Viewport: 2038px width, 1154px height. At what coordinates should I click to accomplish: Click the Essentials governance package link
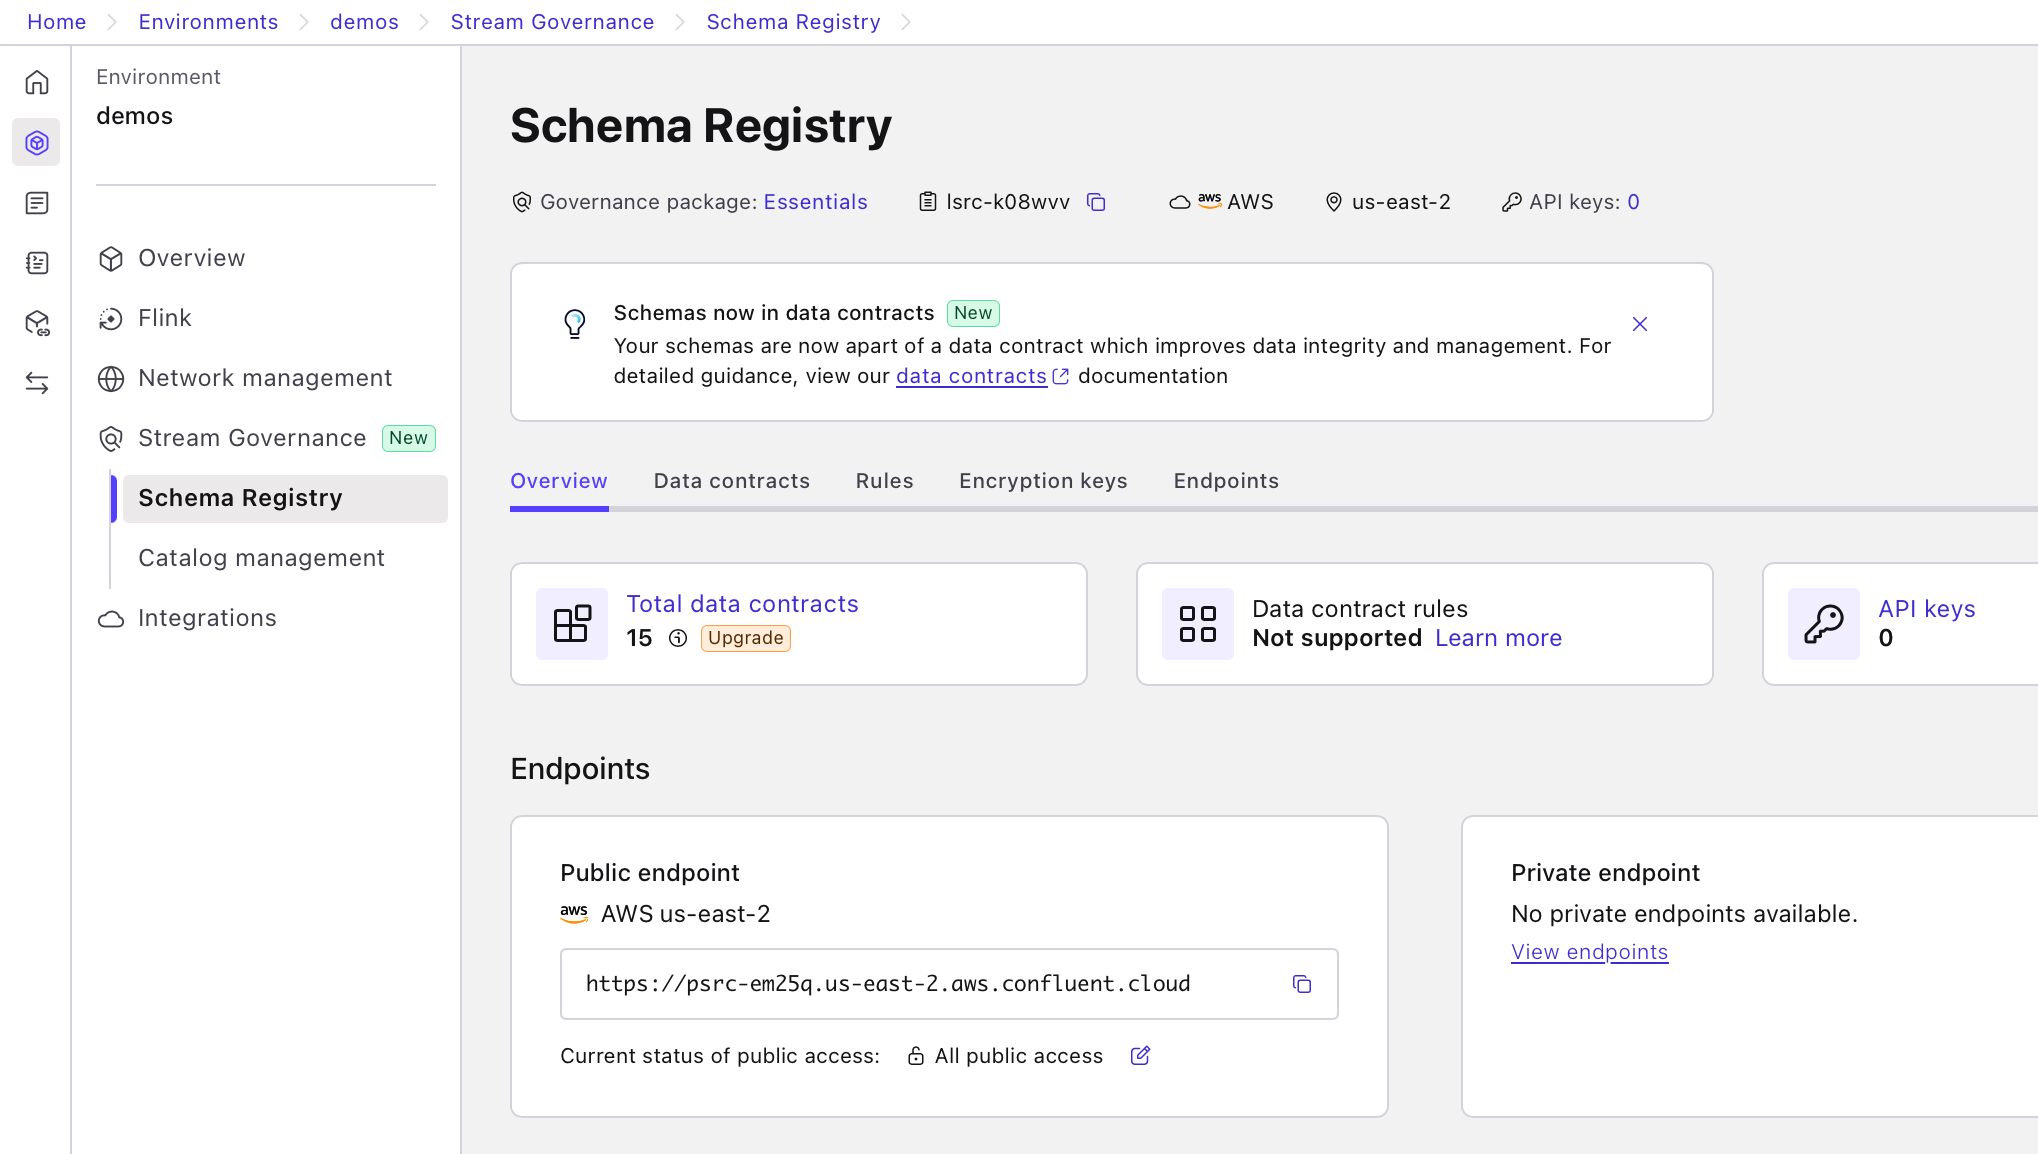[815, 202]
